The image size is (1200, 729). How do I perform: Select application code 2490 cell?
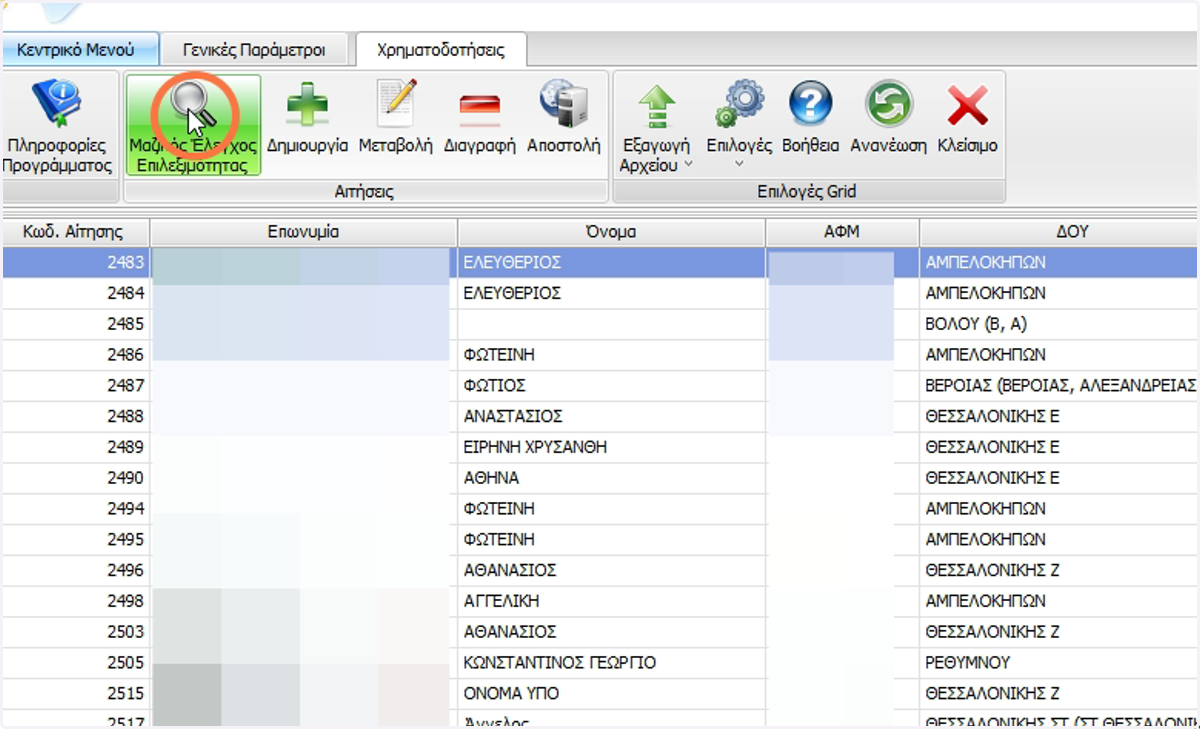click(75, 478)
